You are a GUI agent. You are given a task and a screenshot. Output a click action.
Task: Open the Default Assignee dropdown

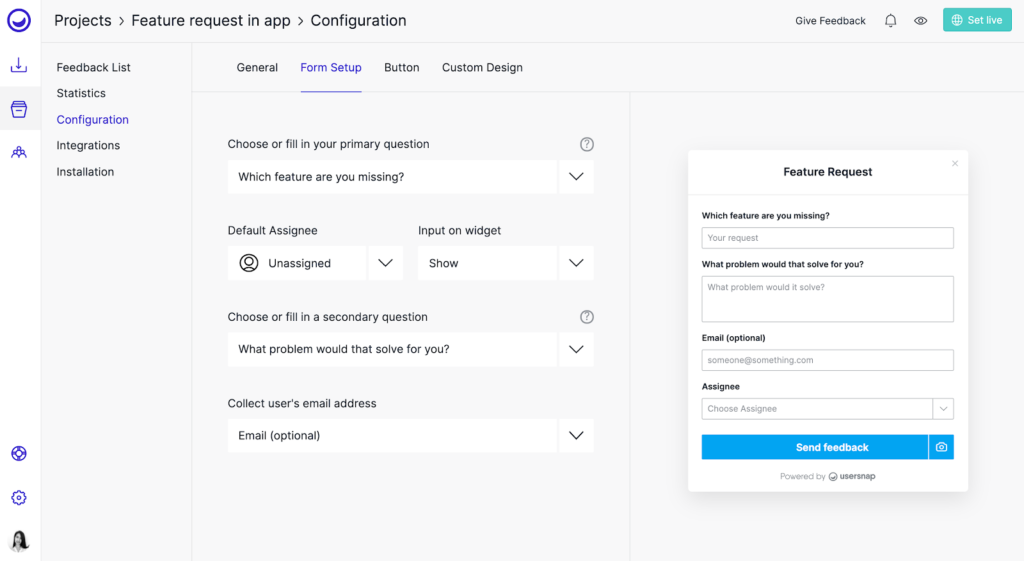tap(385, 263)
